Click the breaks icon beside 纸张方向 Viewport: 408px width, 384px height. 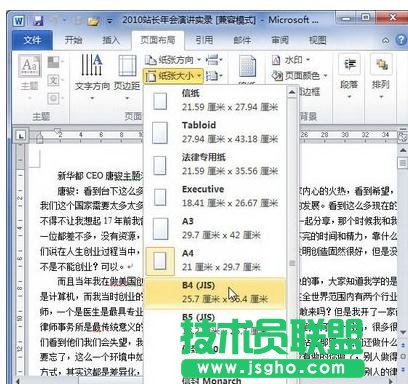point(214,60)
